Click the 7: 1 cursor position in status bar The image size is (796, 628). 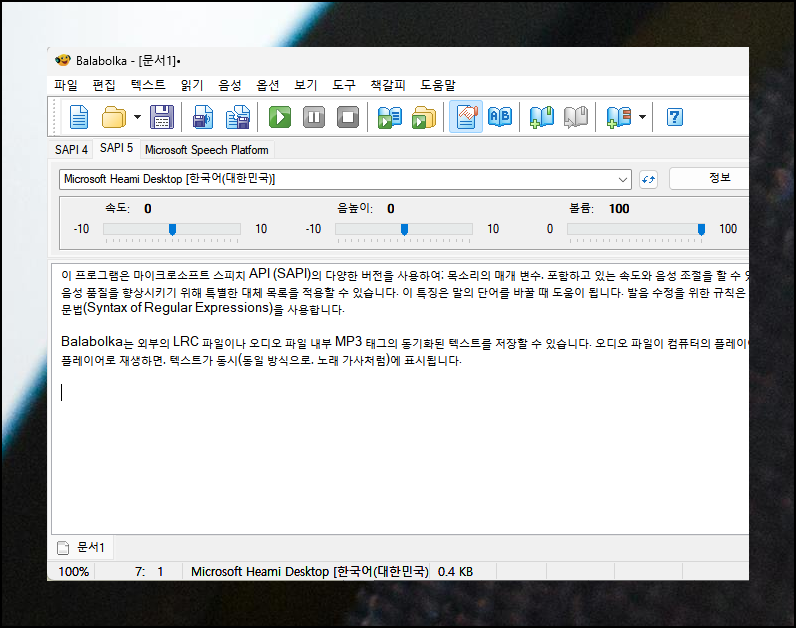click(x=149, y=572)
